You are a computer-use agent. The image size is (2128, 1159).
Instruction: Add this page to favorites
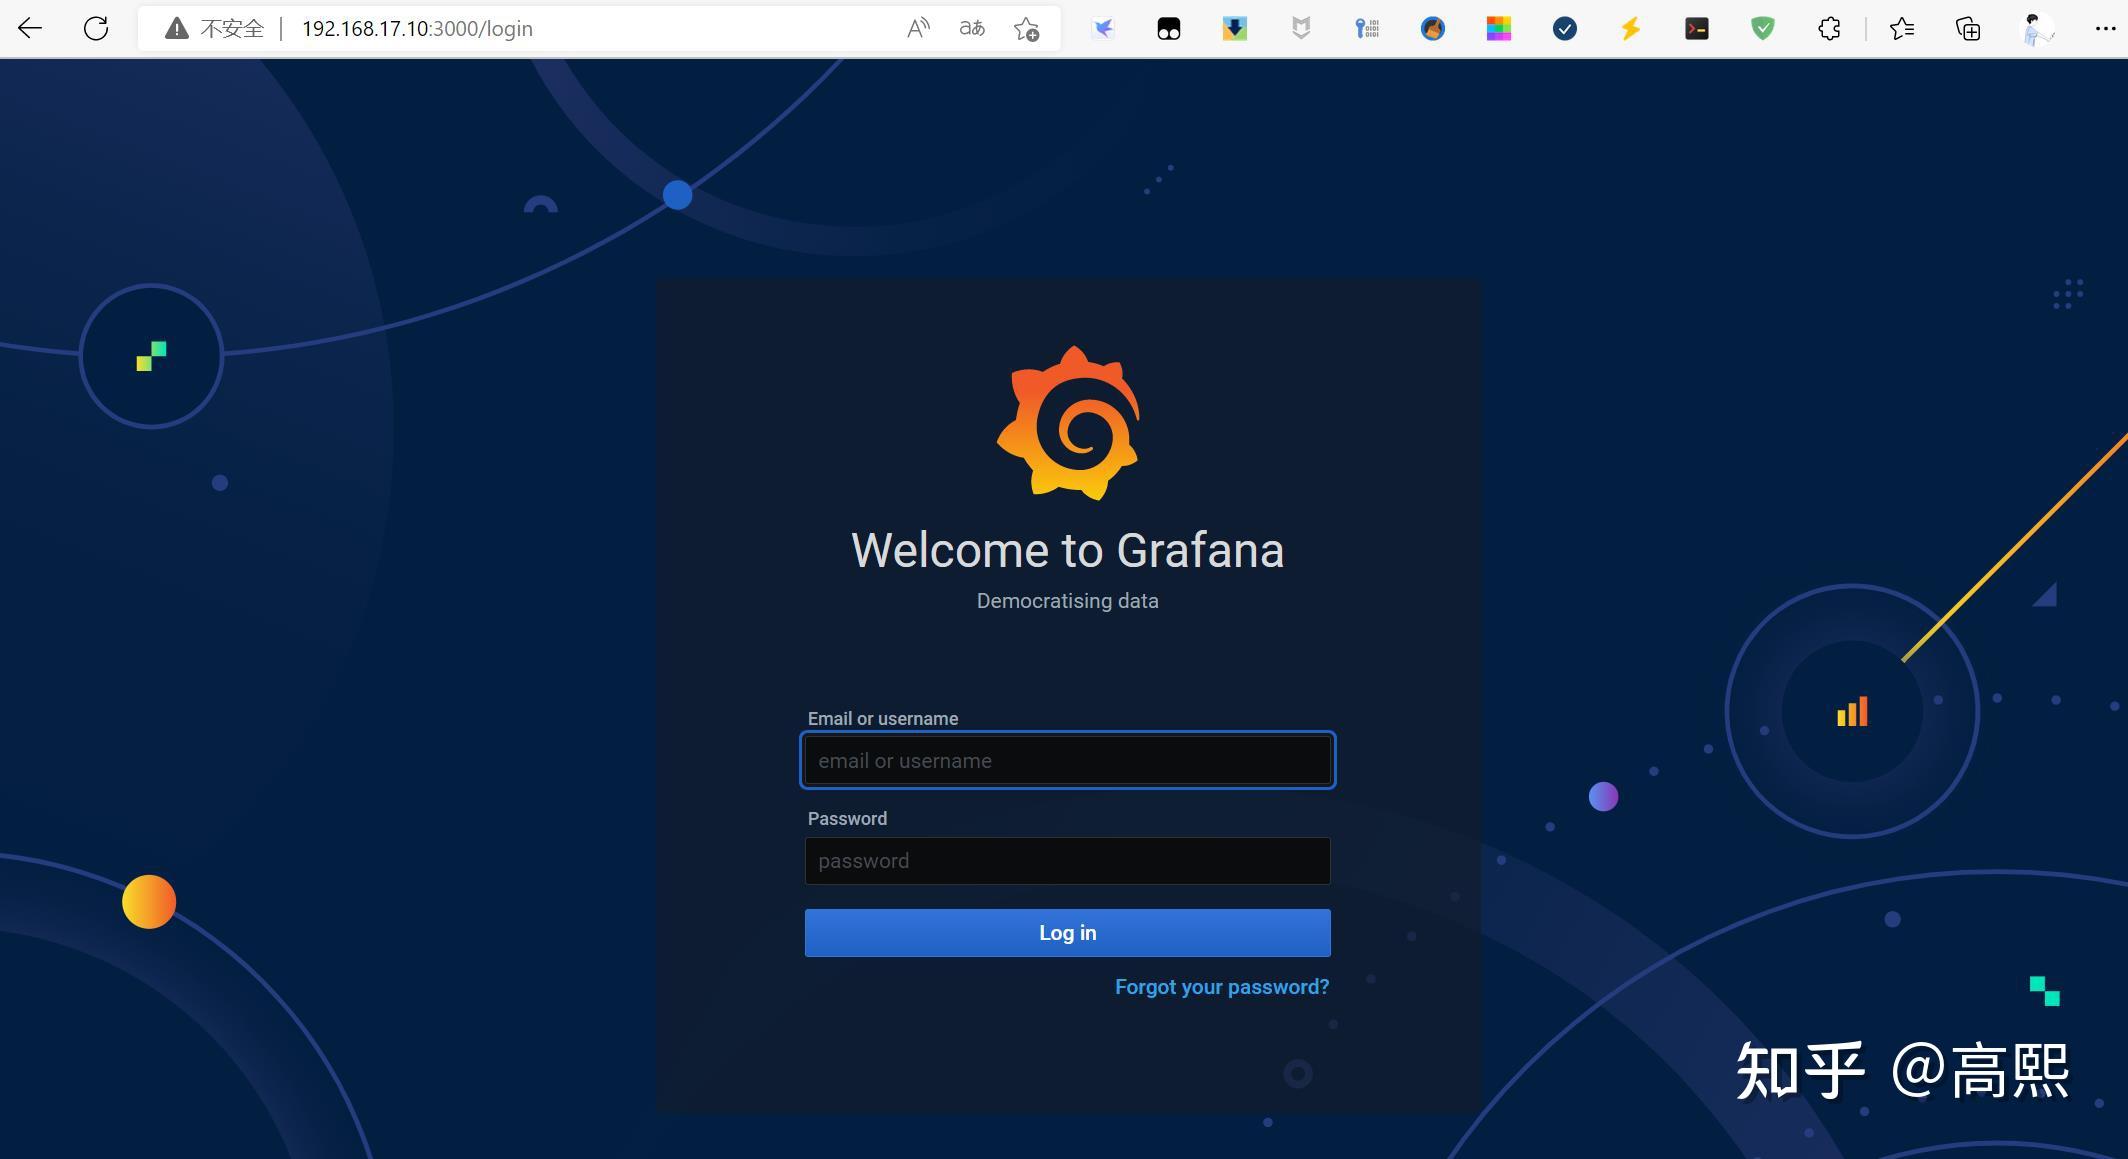pos(1026,28)
